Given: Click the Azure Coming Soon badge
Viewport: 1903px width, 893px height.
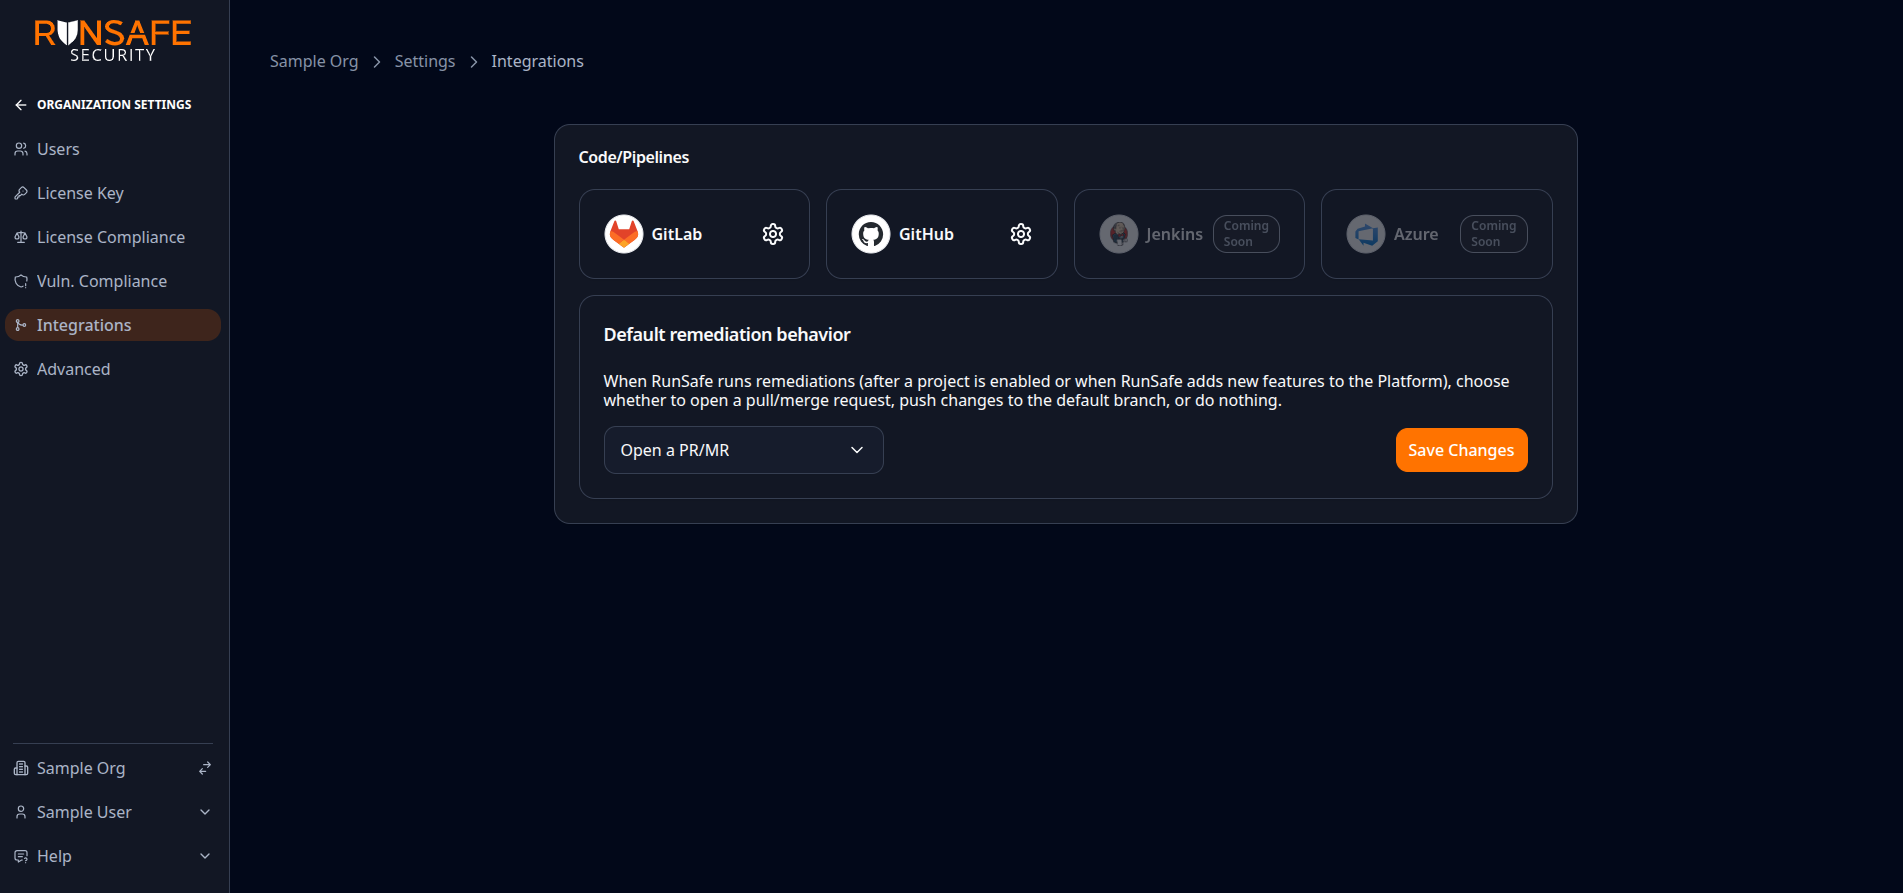Looking at the screenshot, I should click(1494, 234).
